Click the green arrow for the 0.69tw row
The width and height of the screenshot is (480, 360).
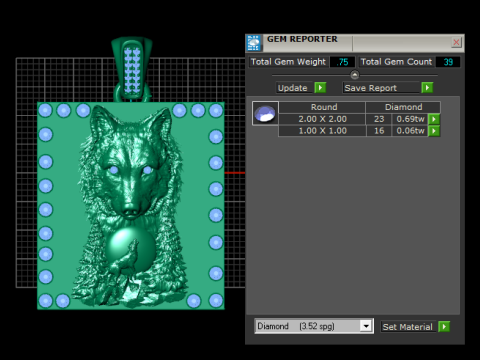pos(434,119)
